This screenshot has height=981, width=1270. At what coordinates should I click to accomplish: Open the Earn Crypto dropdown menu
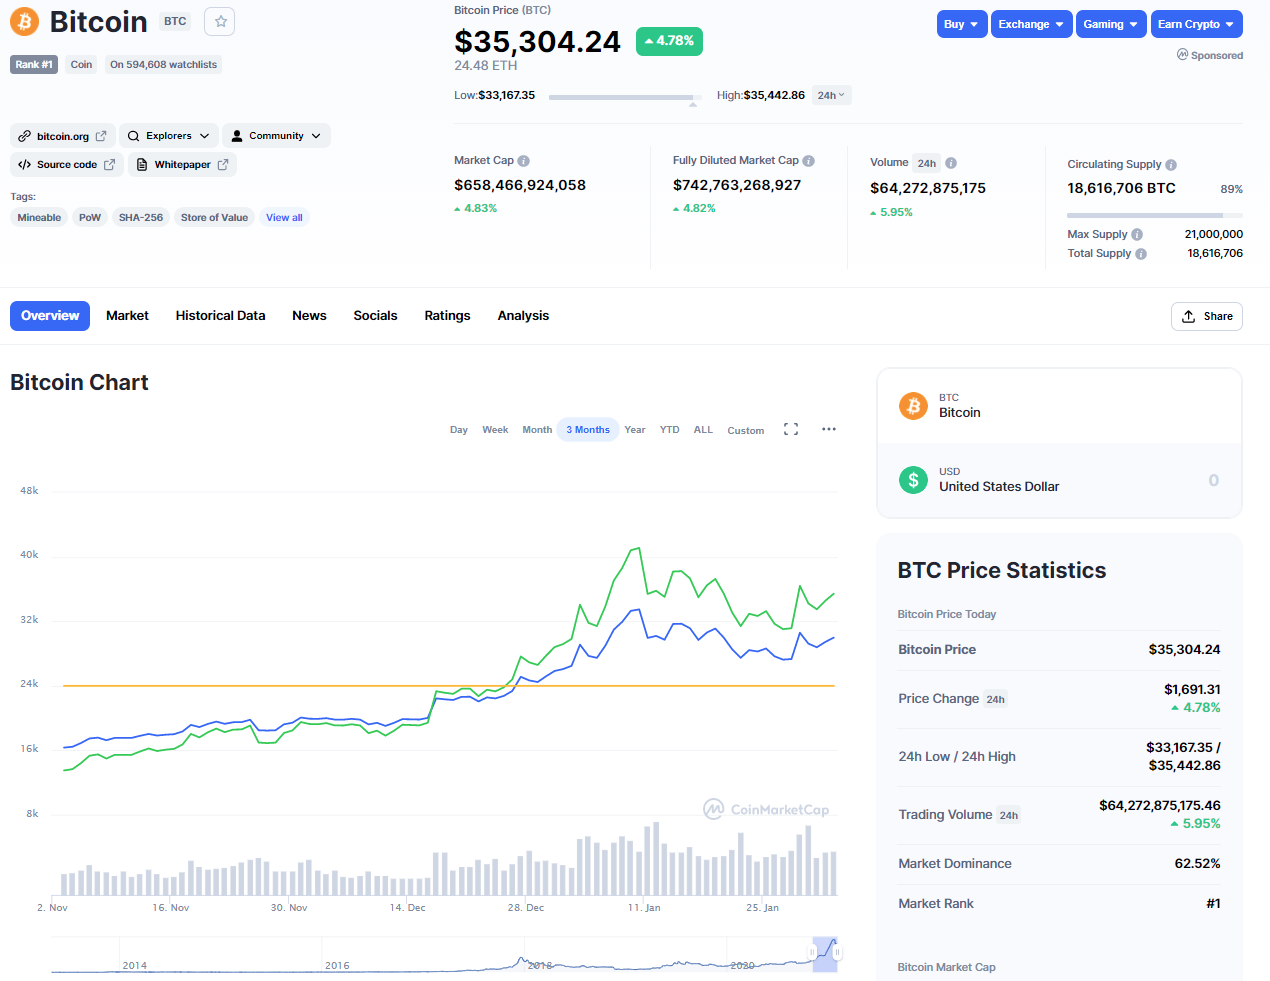(x=1197, y=24)
